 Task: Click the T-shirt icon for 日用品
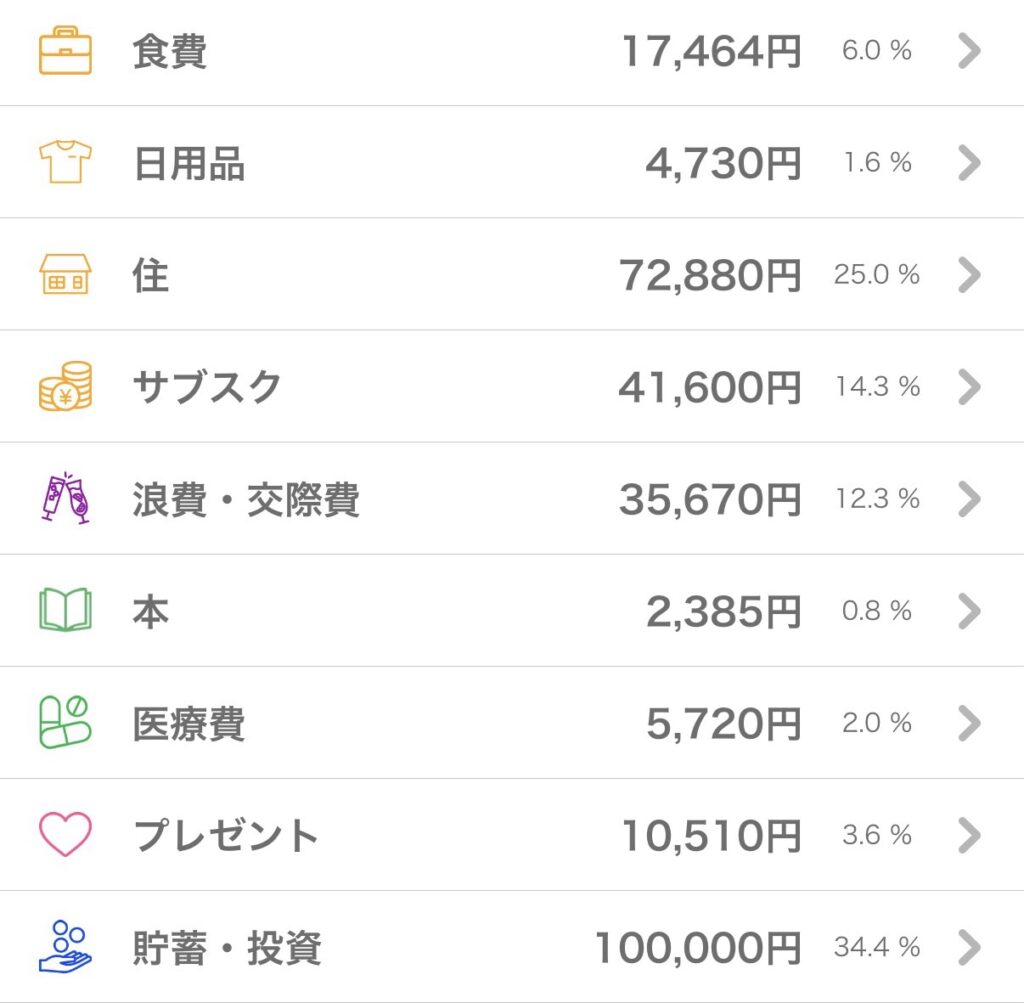pyautogui.click(x=65, y=162)
